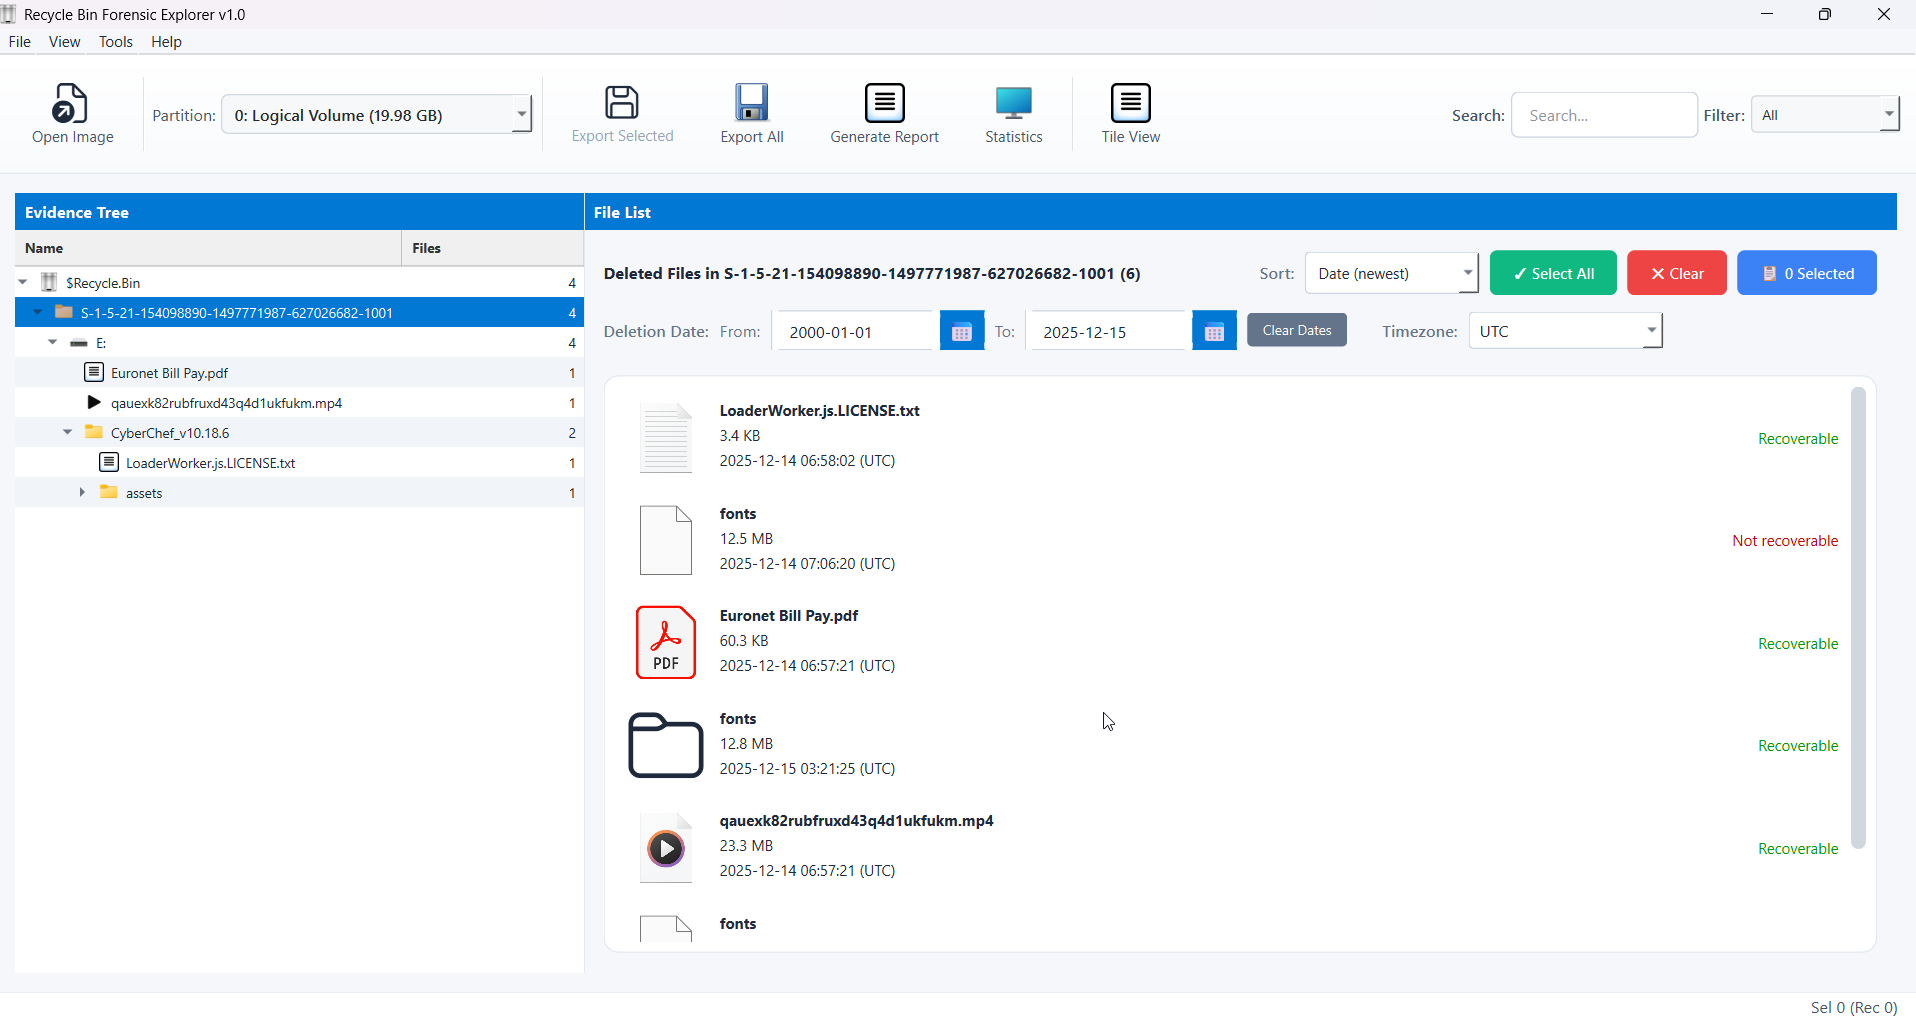
Task: Open the From date calendar picker
Action: coord(961,332)
